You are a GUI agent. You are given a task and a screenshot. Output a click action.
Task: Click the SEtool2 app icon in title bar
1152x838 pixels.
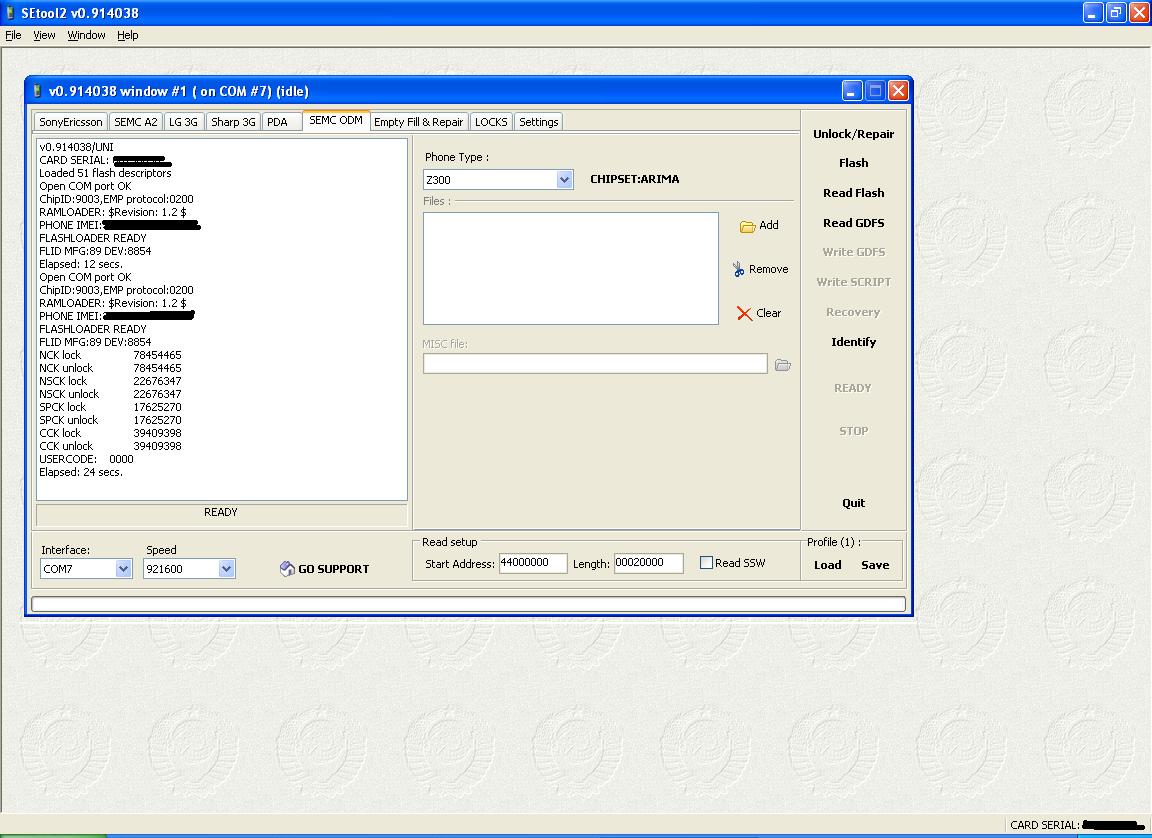[x=10, y=12]
